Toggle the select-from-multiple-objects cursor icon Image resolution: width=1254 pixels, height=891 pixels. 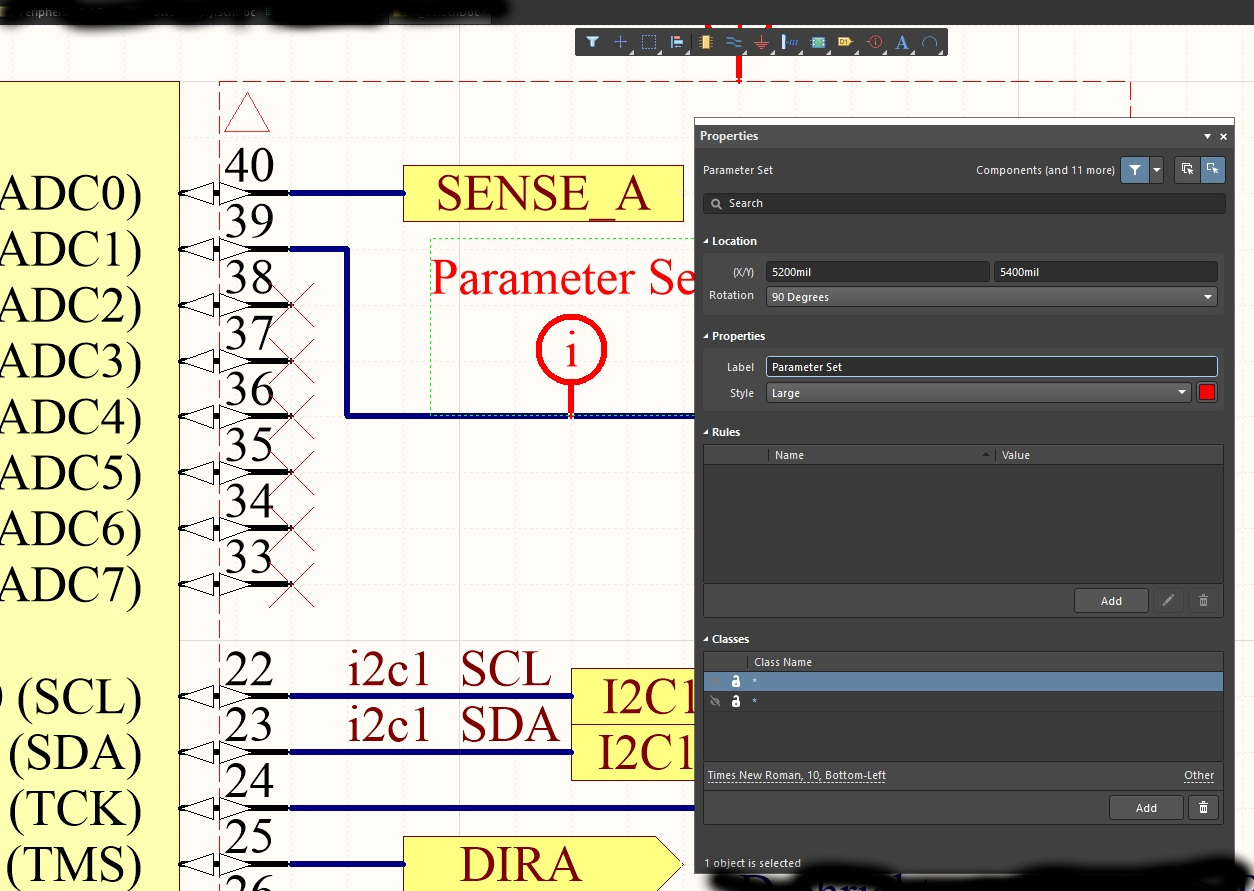point(1186,170)
